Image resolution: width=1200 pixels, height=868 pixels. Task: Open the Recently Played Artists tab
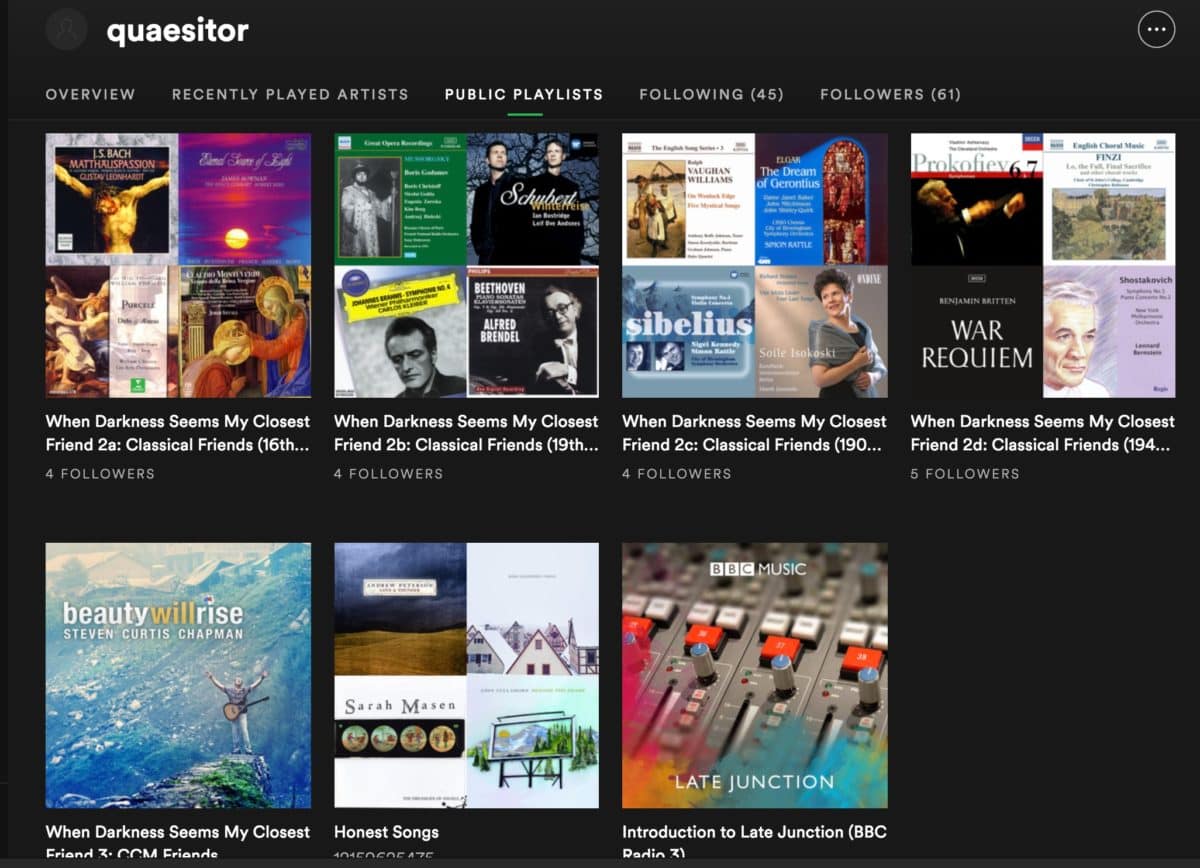tap(290, 94)
